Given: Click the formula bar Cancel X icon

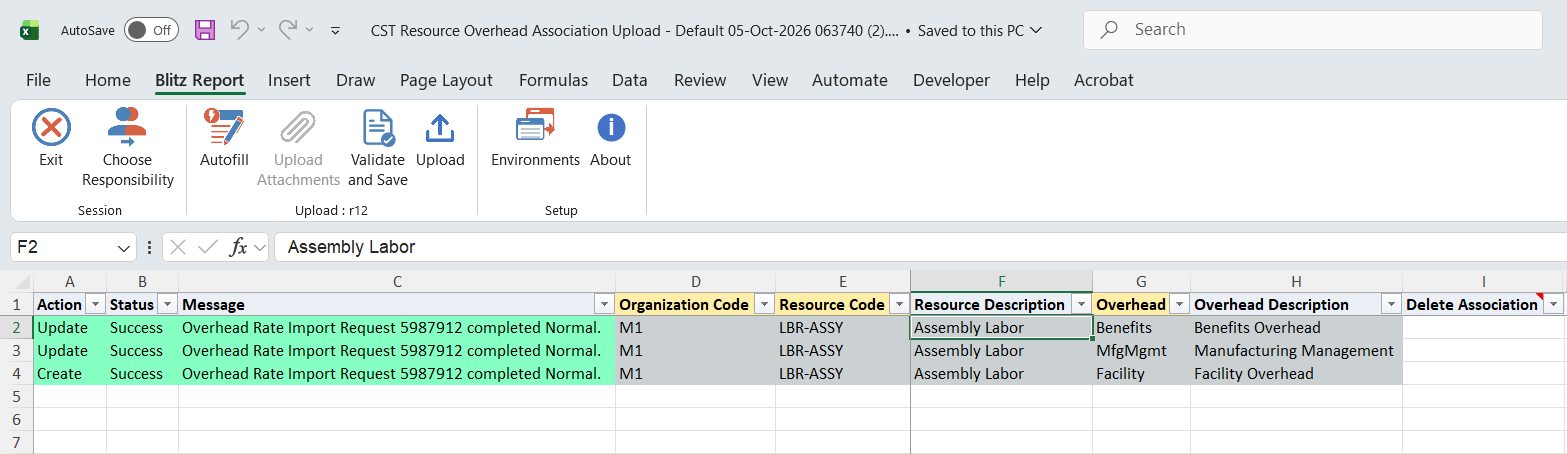Looking at the screenshot, I should tap(178, 247).
